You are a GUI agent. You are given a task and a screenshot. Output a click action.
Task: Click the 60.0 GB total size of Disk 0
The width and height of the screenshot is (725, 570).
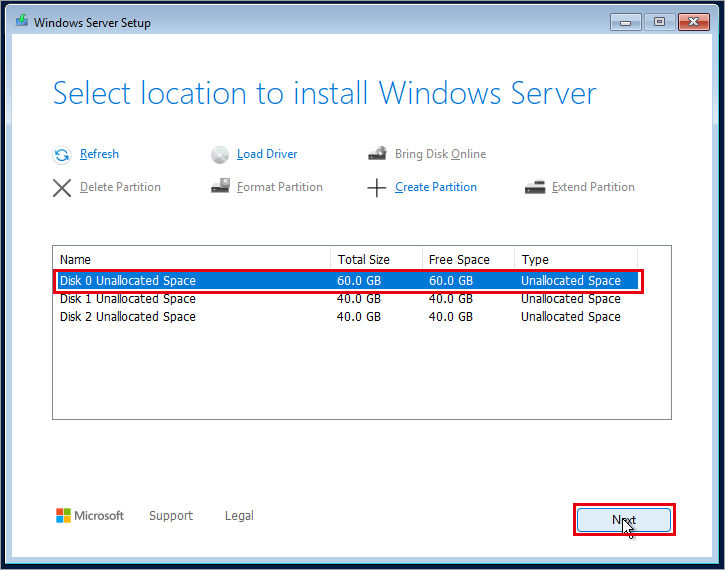pos(359,281)
